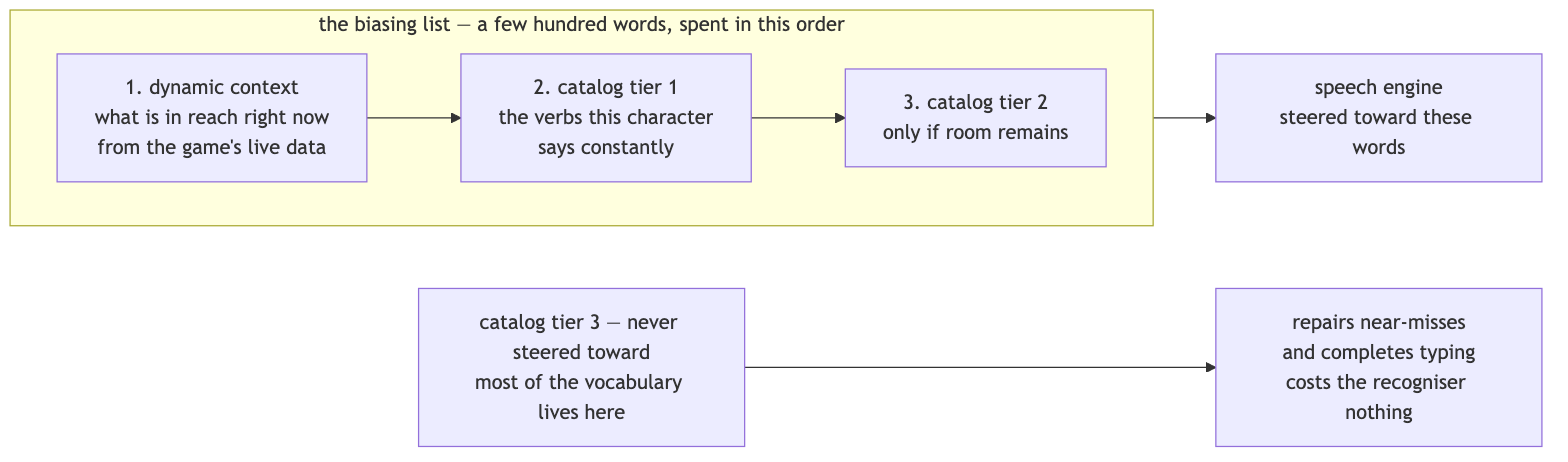
Task: Select the "catalog tier 3 — never" node
Action: pyautogui.click(x=581, y=367)
